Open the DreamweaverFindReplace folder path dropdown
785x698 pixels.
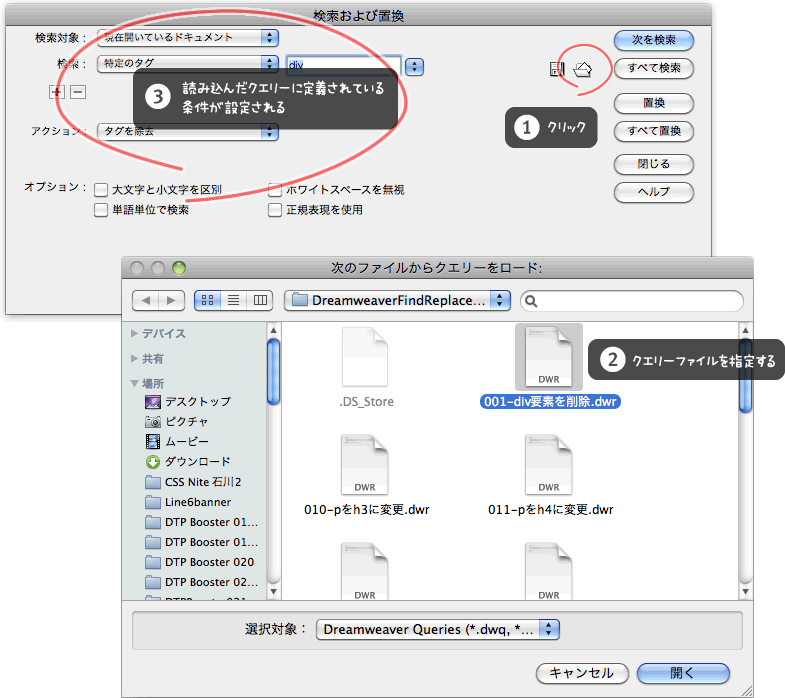tap(397, 300)
